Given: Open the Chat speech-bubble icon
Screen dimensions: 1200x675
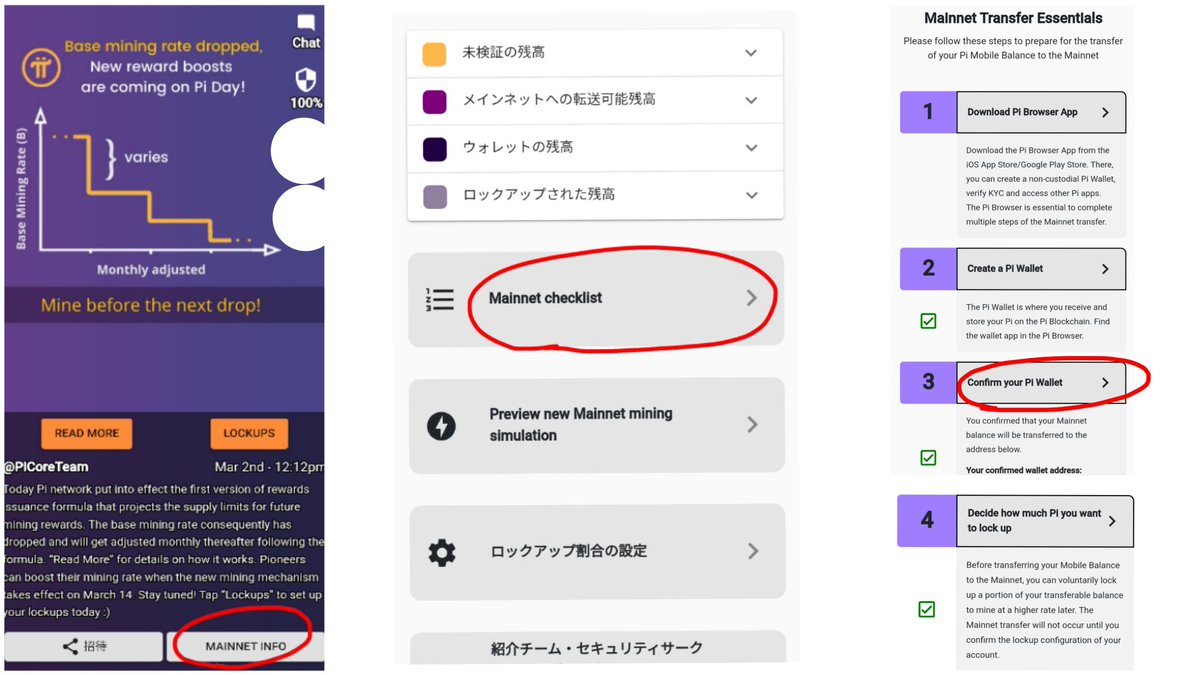Looking at the screenshot, I should pos(306,23).
